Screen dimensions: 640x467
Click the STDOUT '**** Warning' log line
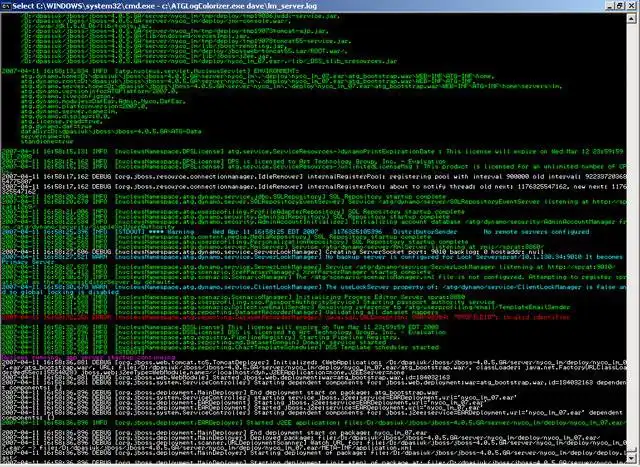click(x=295, y=232)
